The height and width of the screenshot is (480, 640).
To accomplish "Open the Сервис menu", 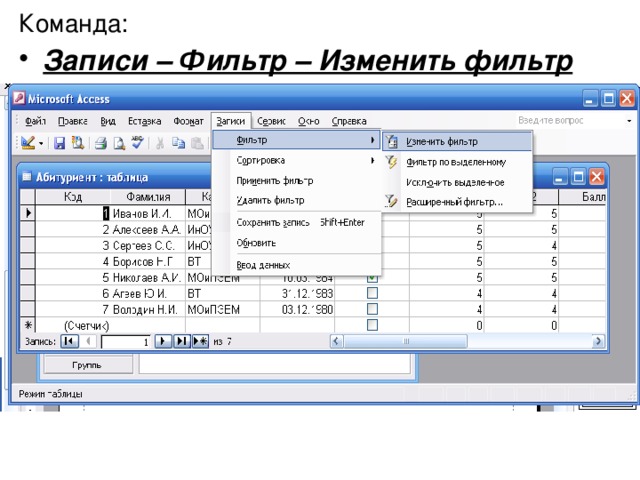I will pyautogui.click(x=271, y=121).
